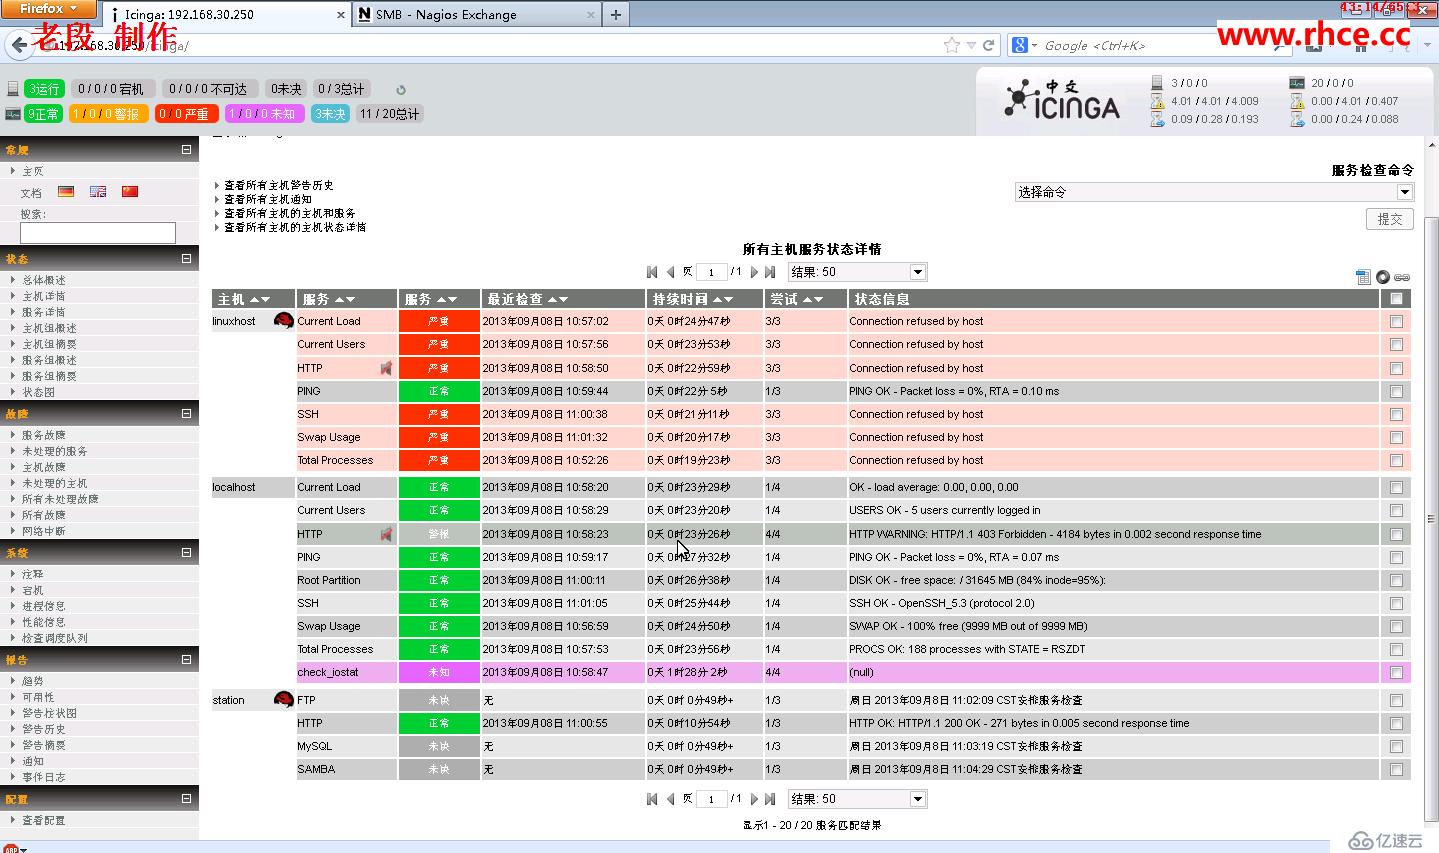Check linuxhost Current Load row checkbox
1439x853 pixels.
point(1396,322)
